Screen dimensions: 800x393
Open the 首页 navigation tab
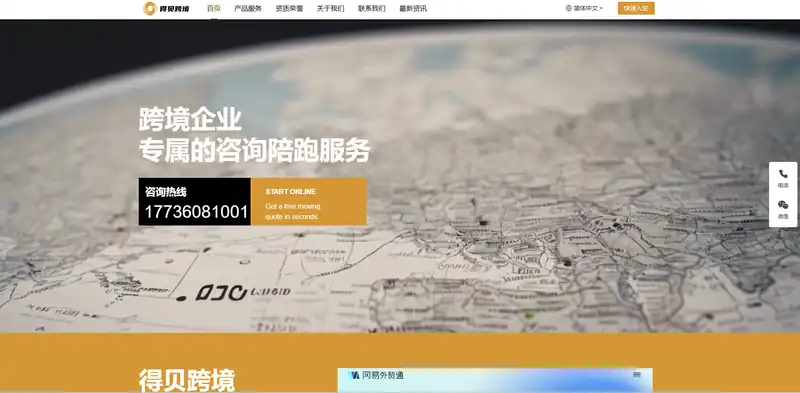click(x=214, y=9)
